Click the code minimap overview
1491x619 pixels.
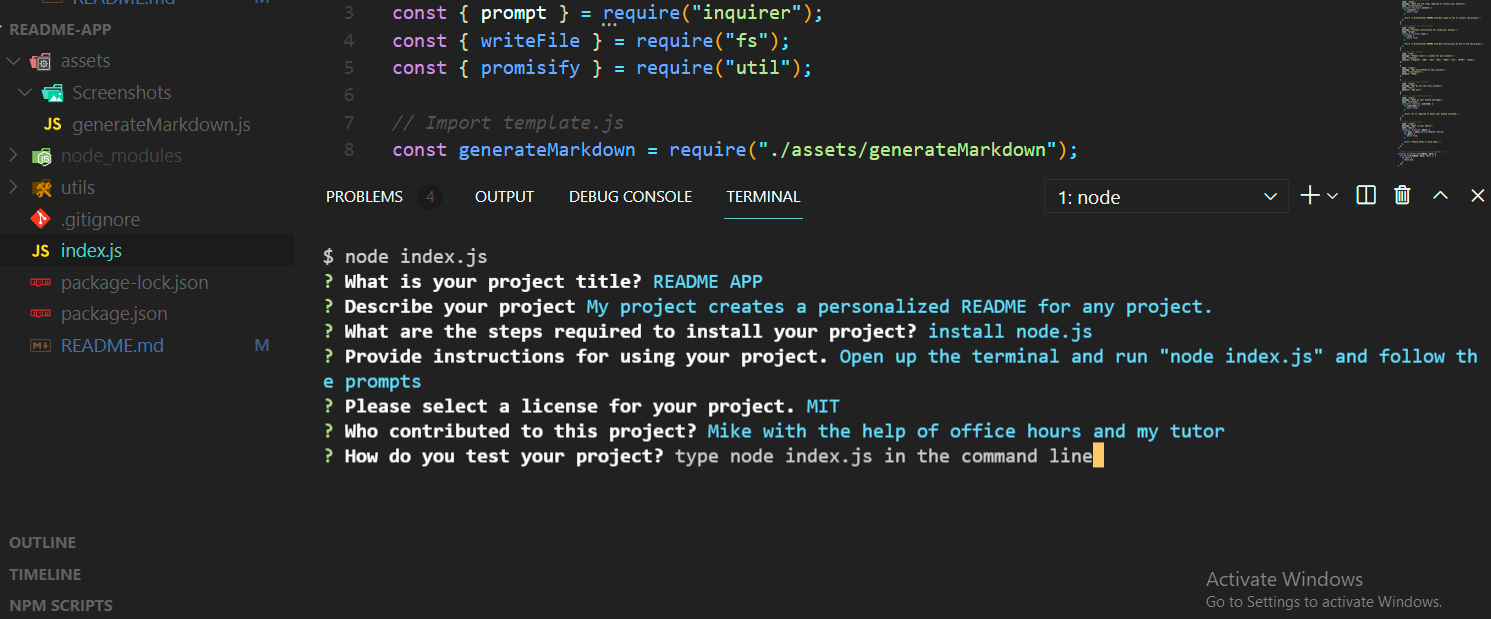(x=1443, y=82)
